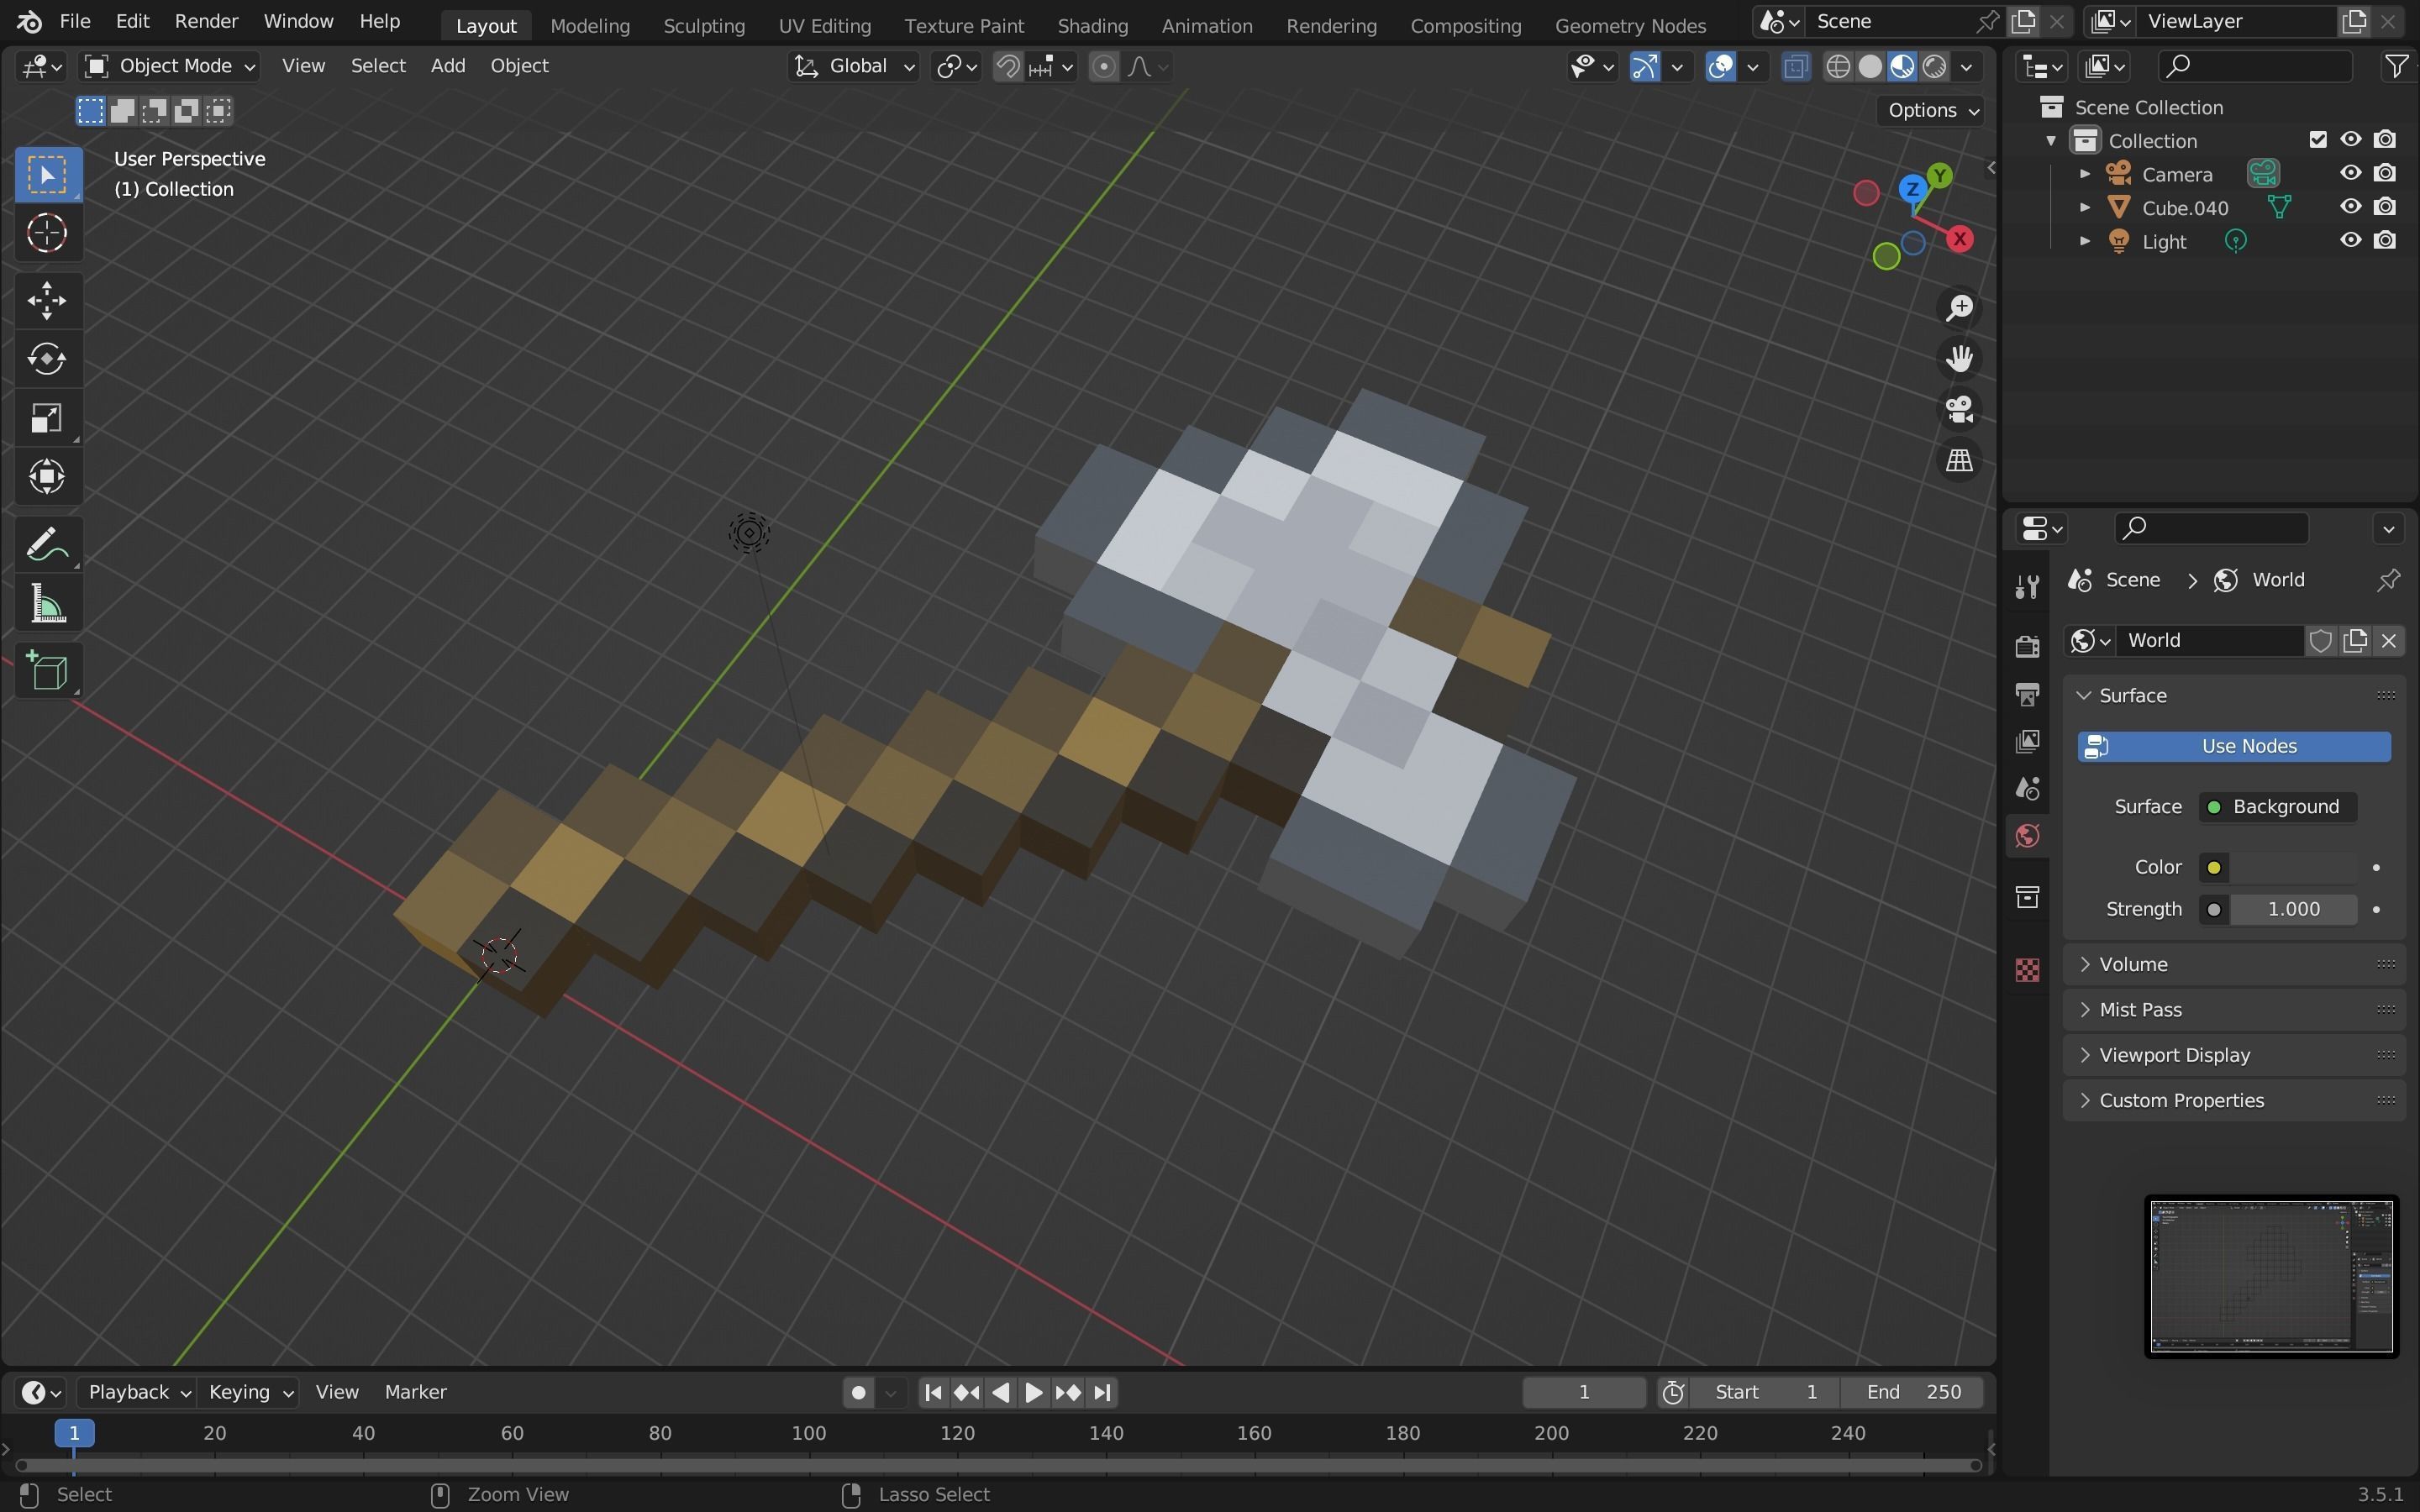Expand the Cube.040 tree item
Screen dimensions: 2420x1512
tap(2085, 208)
